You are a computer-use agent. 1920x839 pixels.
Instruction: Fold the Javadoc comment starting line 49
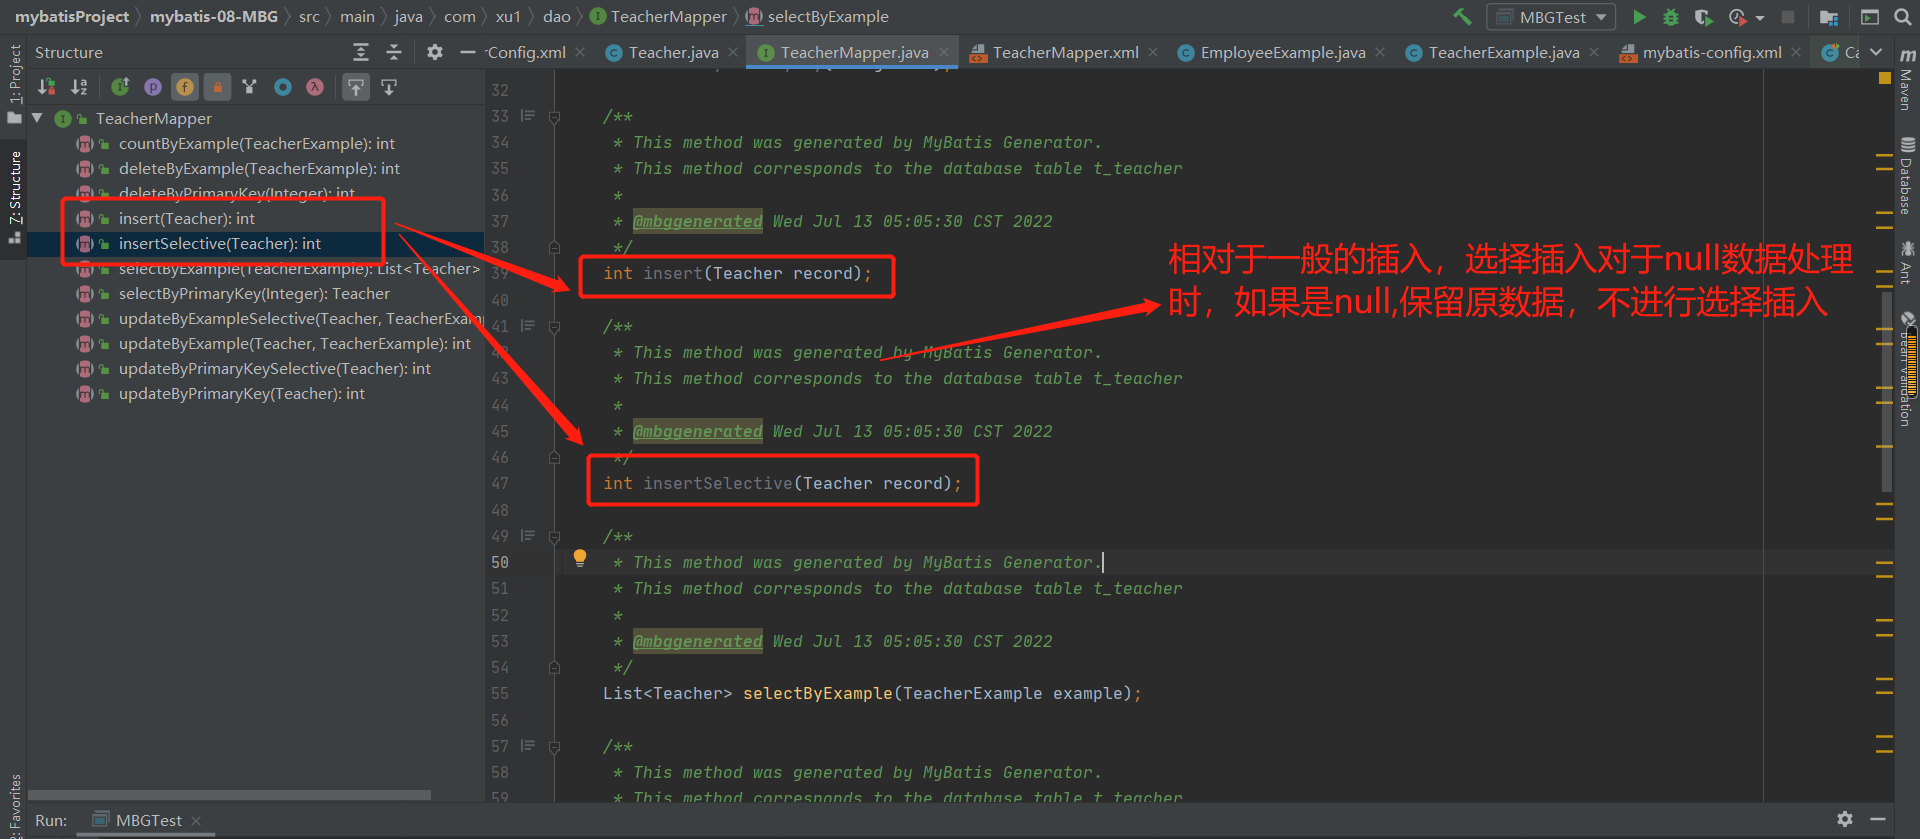(554, 536)
